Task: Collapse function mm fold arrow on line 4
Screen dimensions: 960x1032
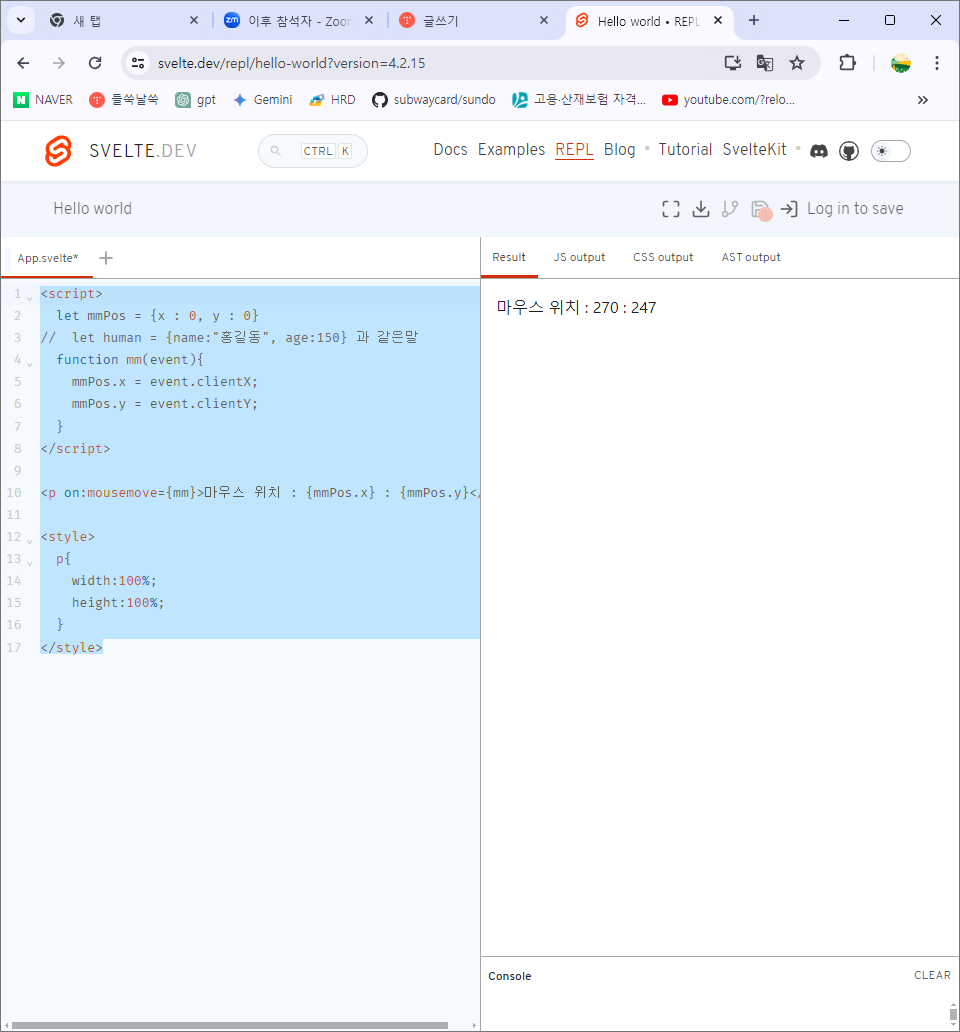Action: [x=30, y=364]
